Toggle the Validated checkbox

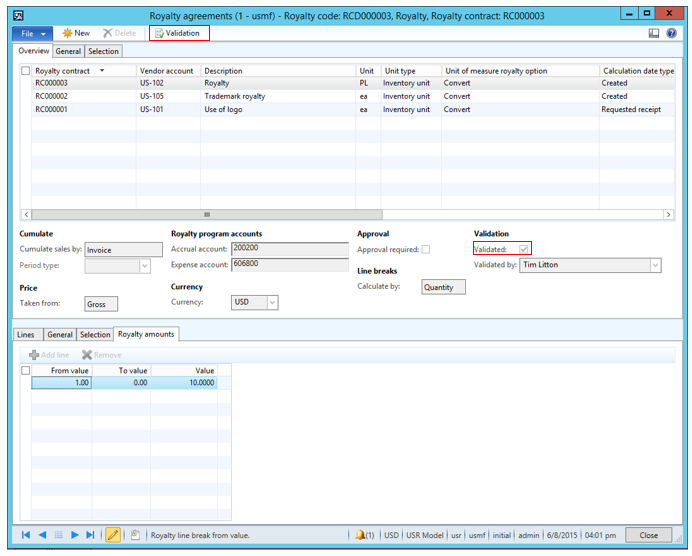point(523,249)
